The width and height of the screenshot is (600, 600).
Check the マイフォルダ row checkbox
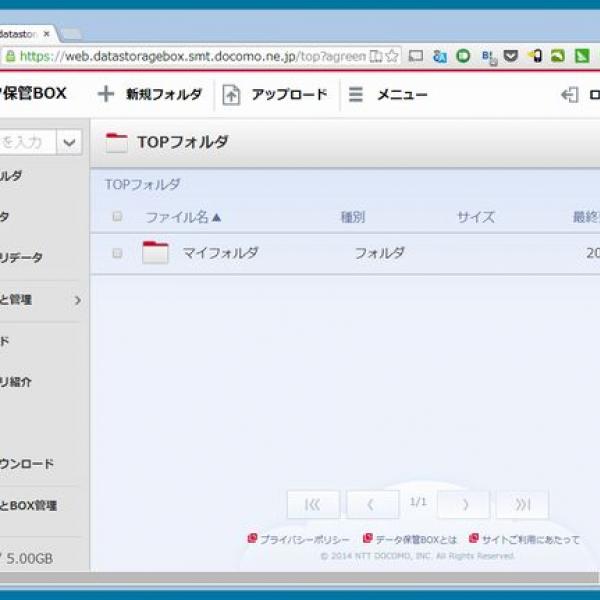click(117, 253)
